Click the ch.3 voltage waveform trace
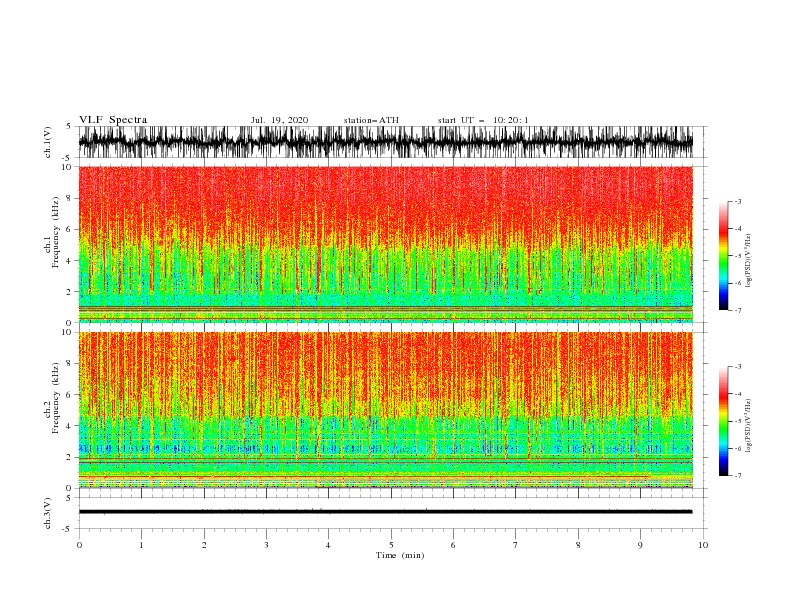This screenshot has width=792, height=612. click(385, 512)
